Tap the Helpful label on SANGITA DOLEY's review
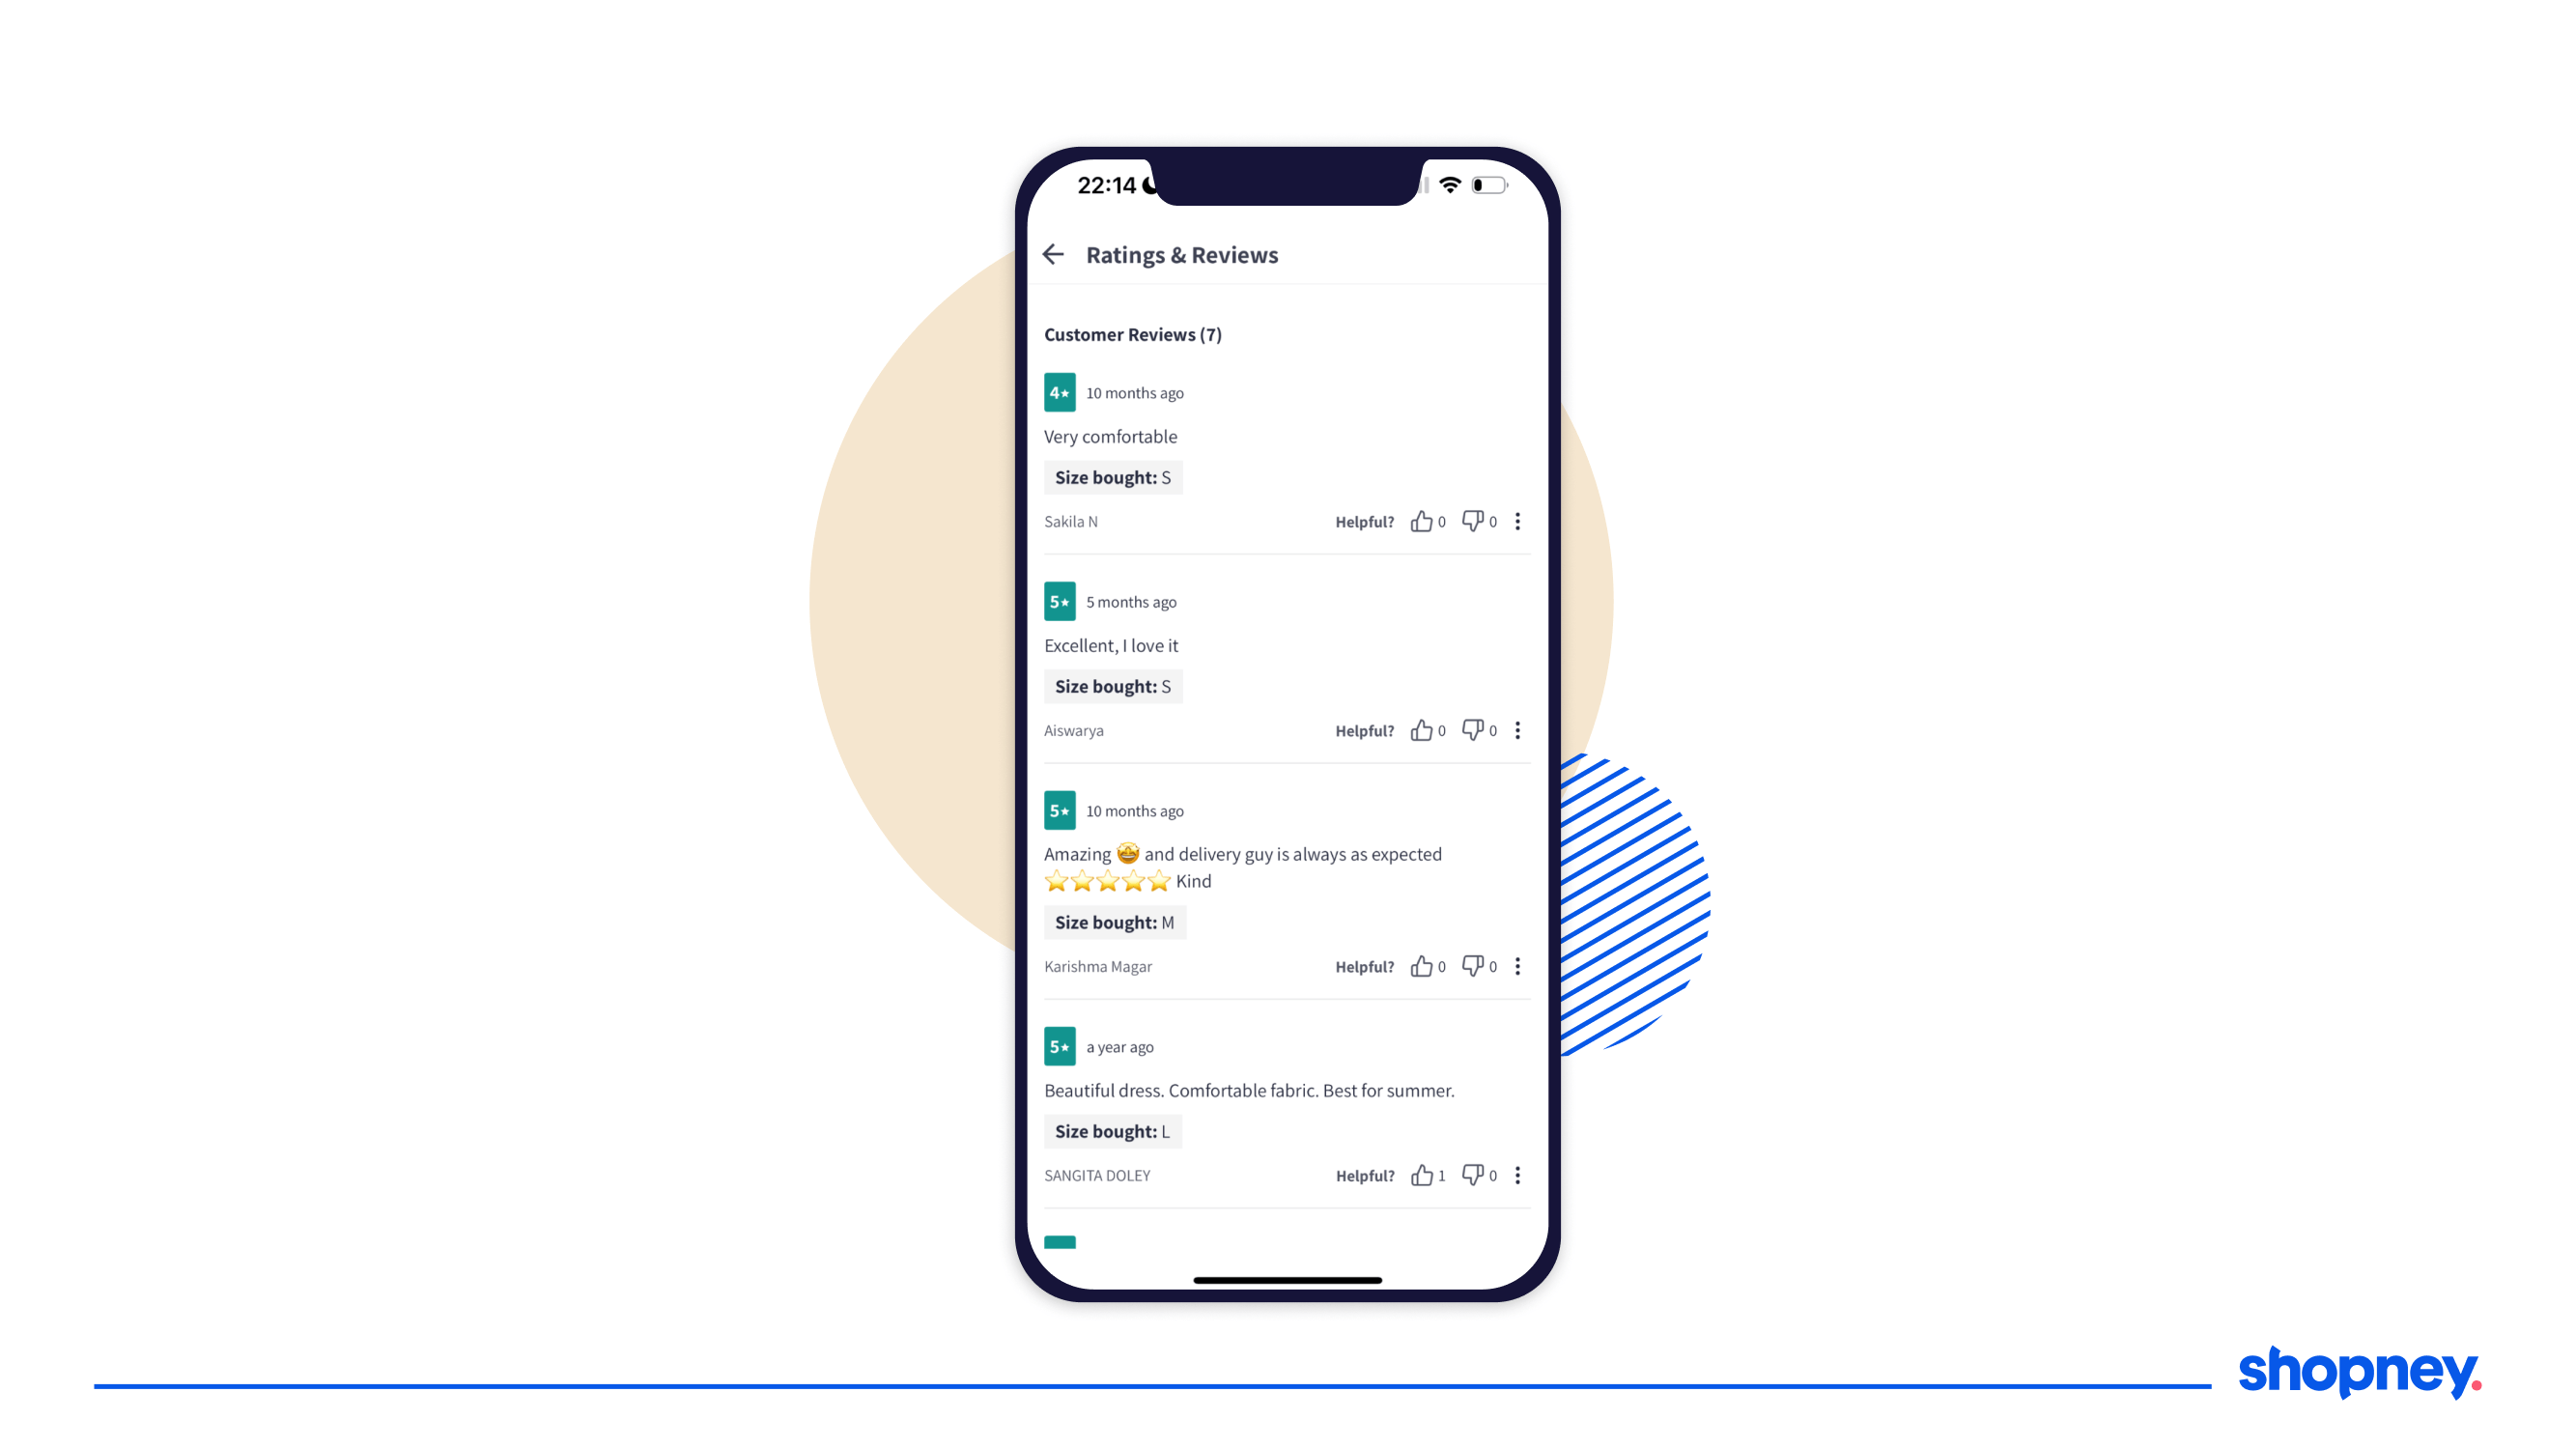 [1362, 1175]
